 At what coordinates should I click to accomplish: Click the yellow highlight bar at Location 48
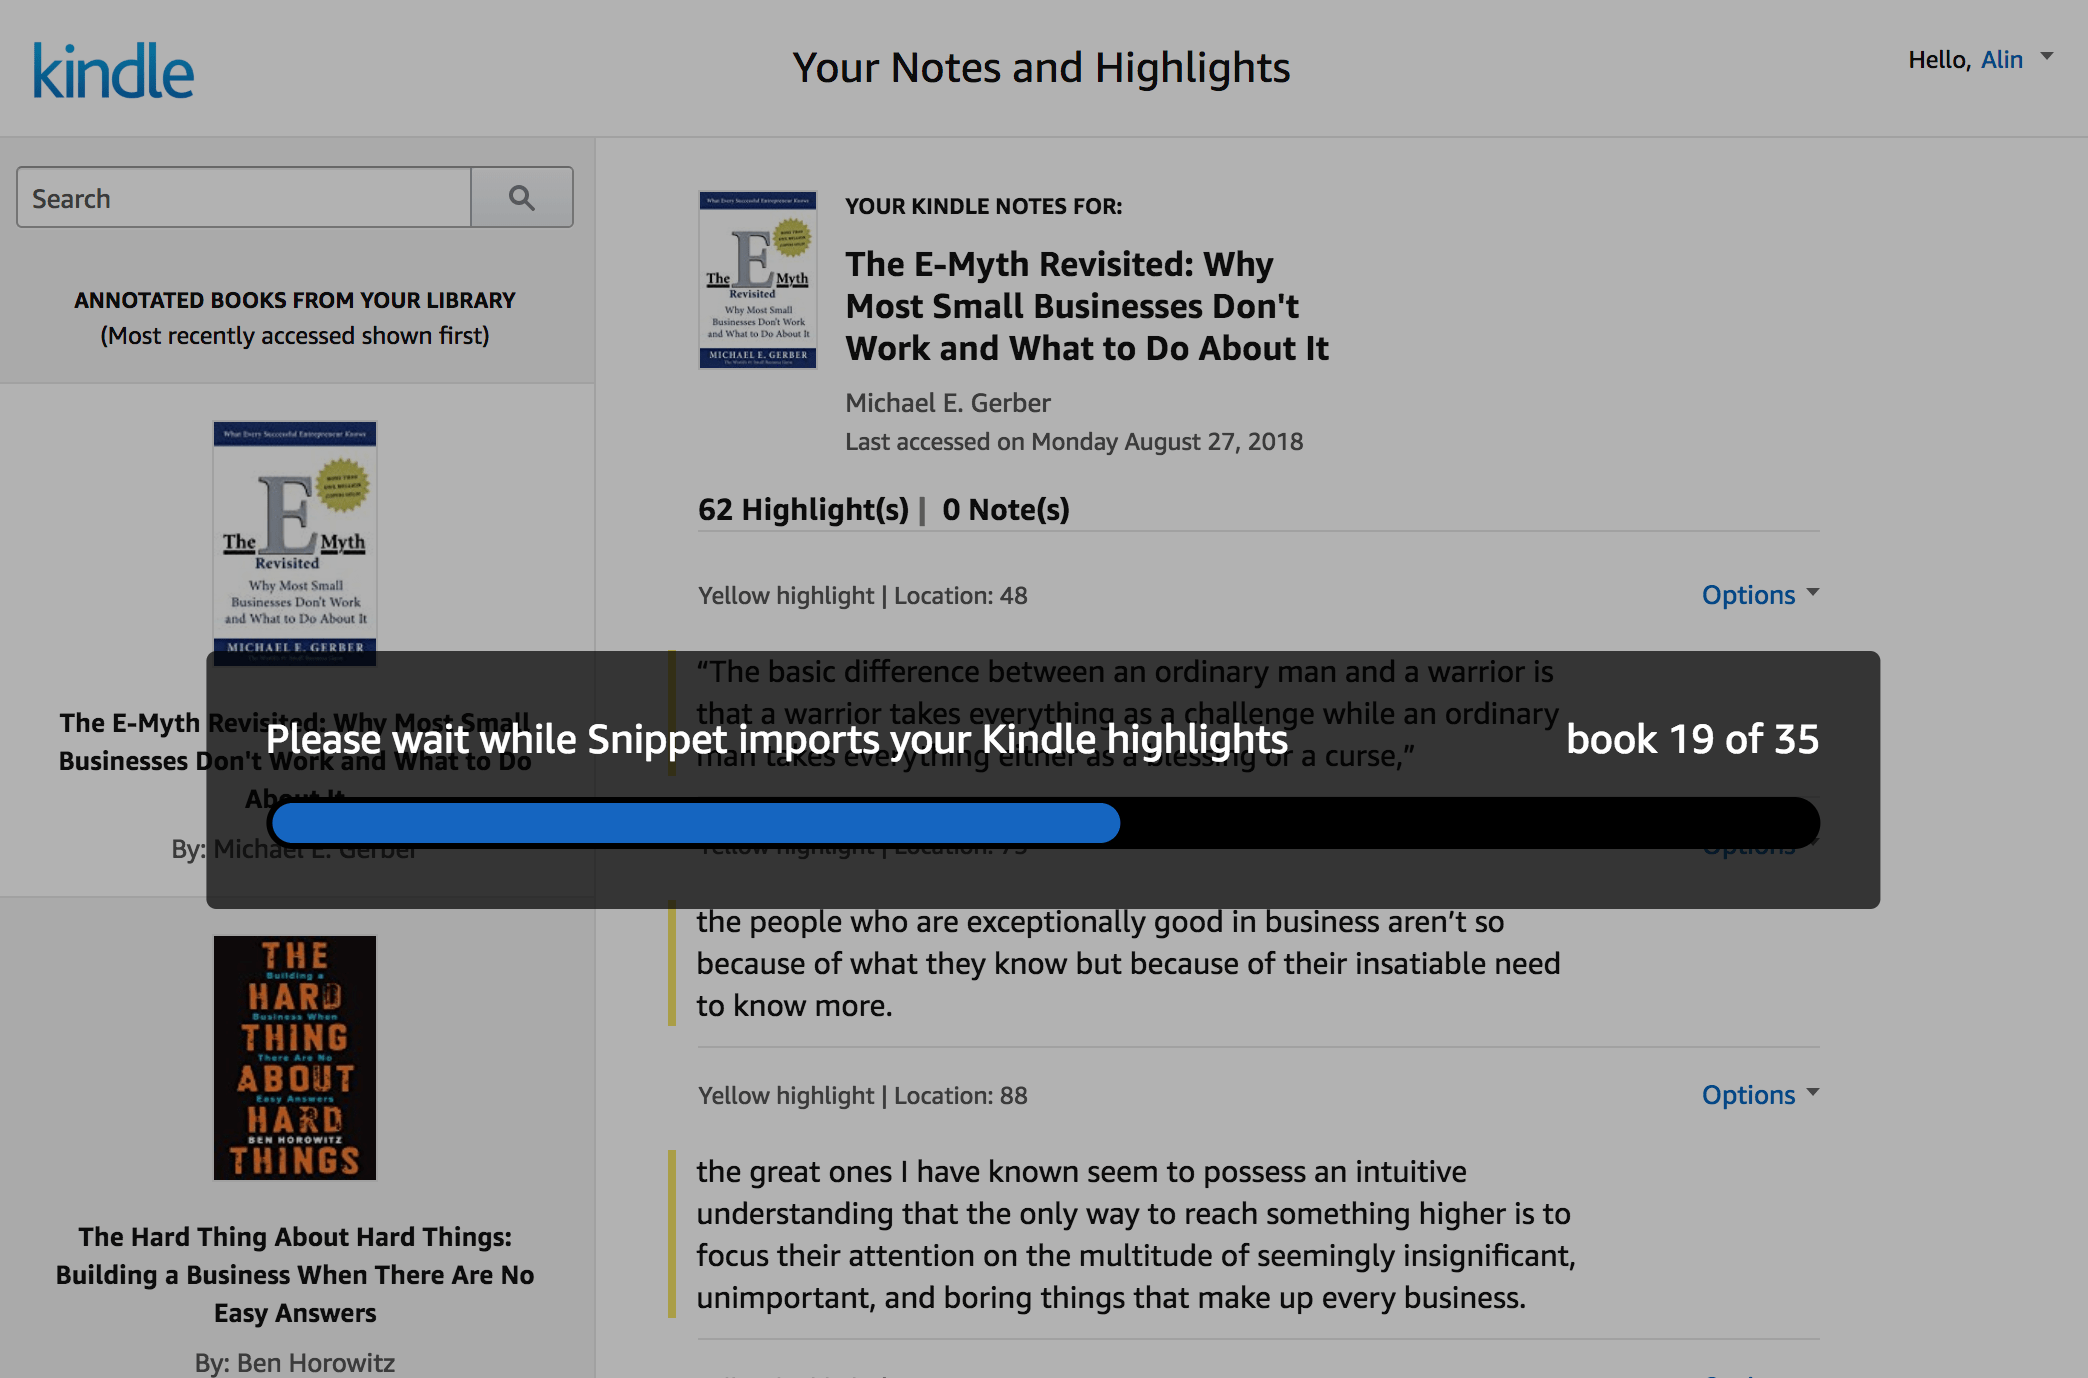click(x=671, y=712)
